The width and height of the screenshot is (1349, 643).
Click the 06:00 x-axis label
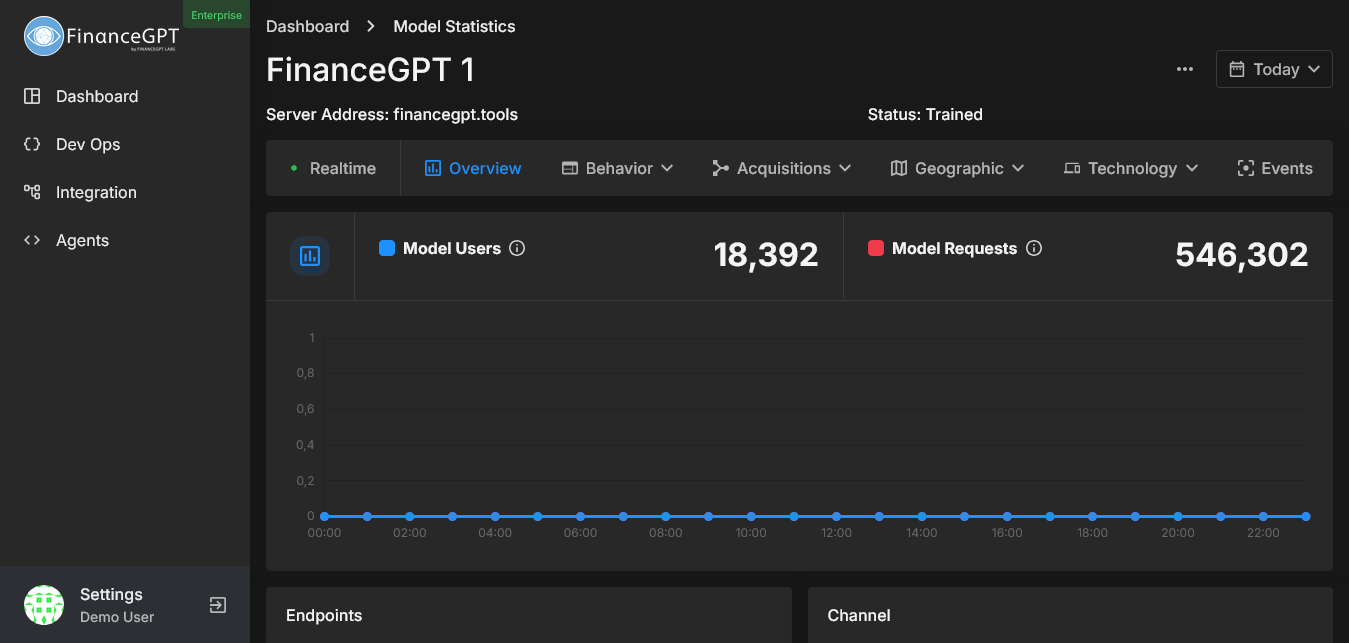pyautogui.click(x=580, y=533)
